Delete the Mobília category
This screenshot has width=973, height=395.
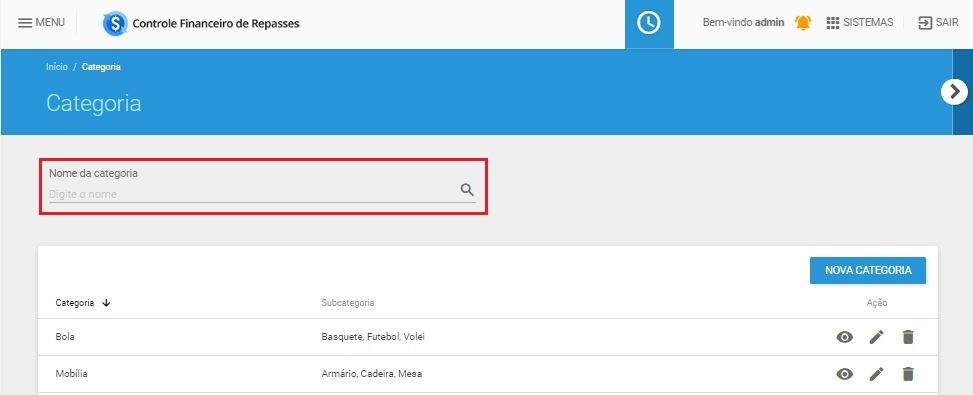point(908,374)
